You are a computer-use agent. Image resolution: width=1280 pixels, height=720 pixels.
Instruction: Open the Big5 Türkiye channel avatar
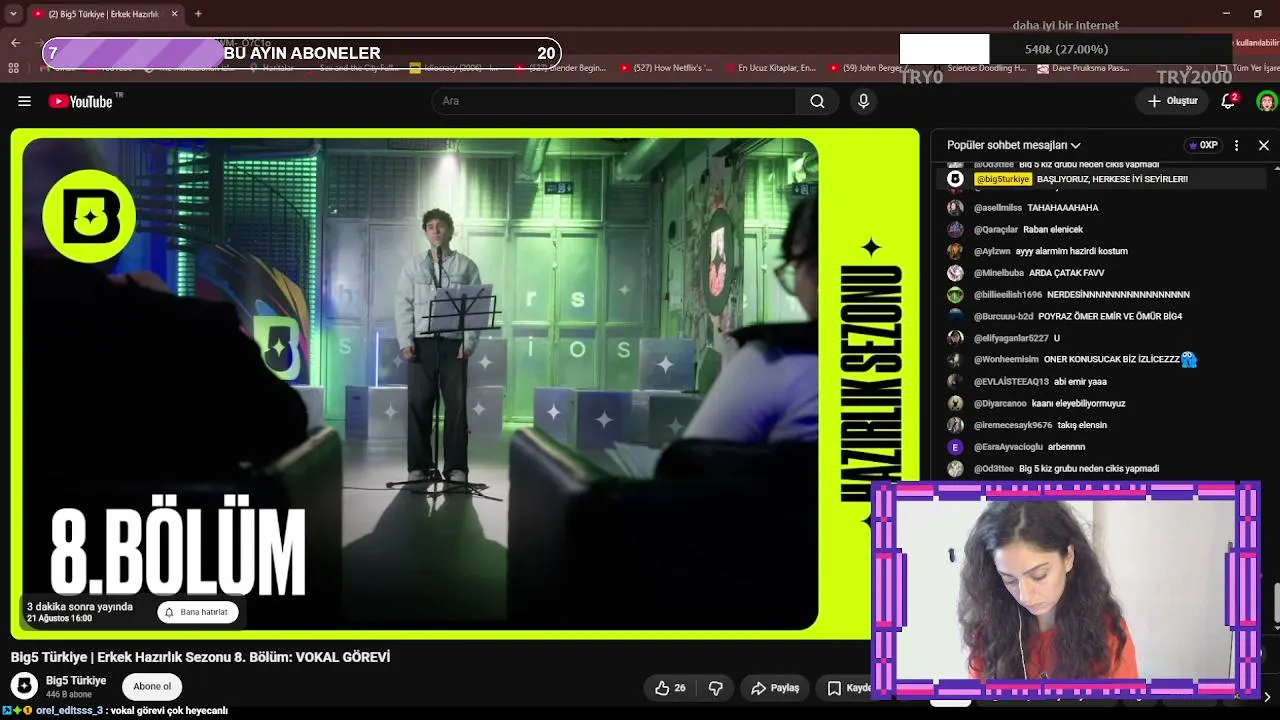pos(24,686)
